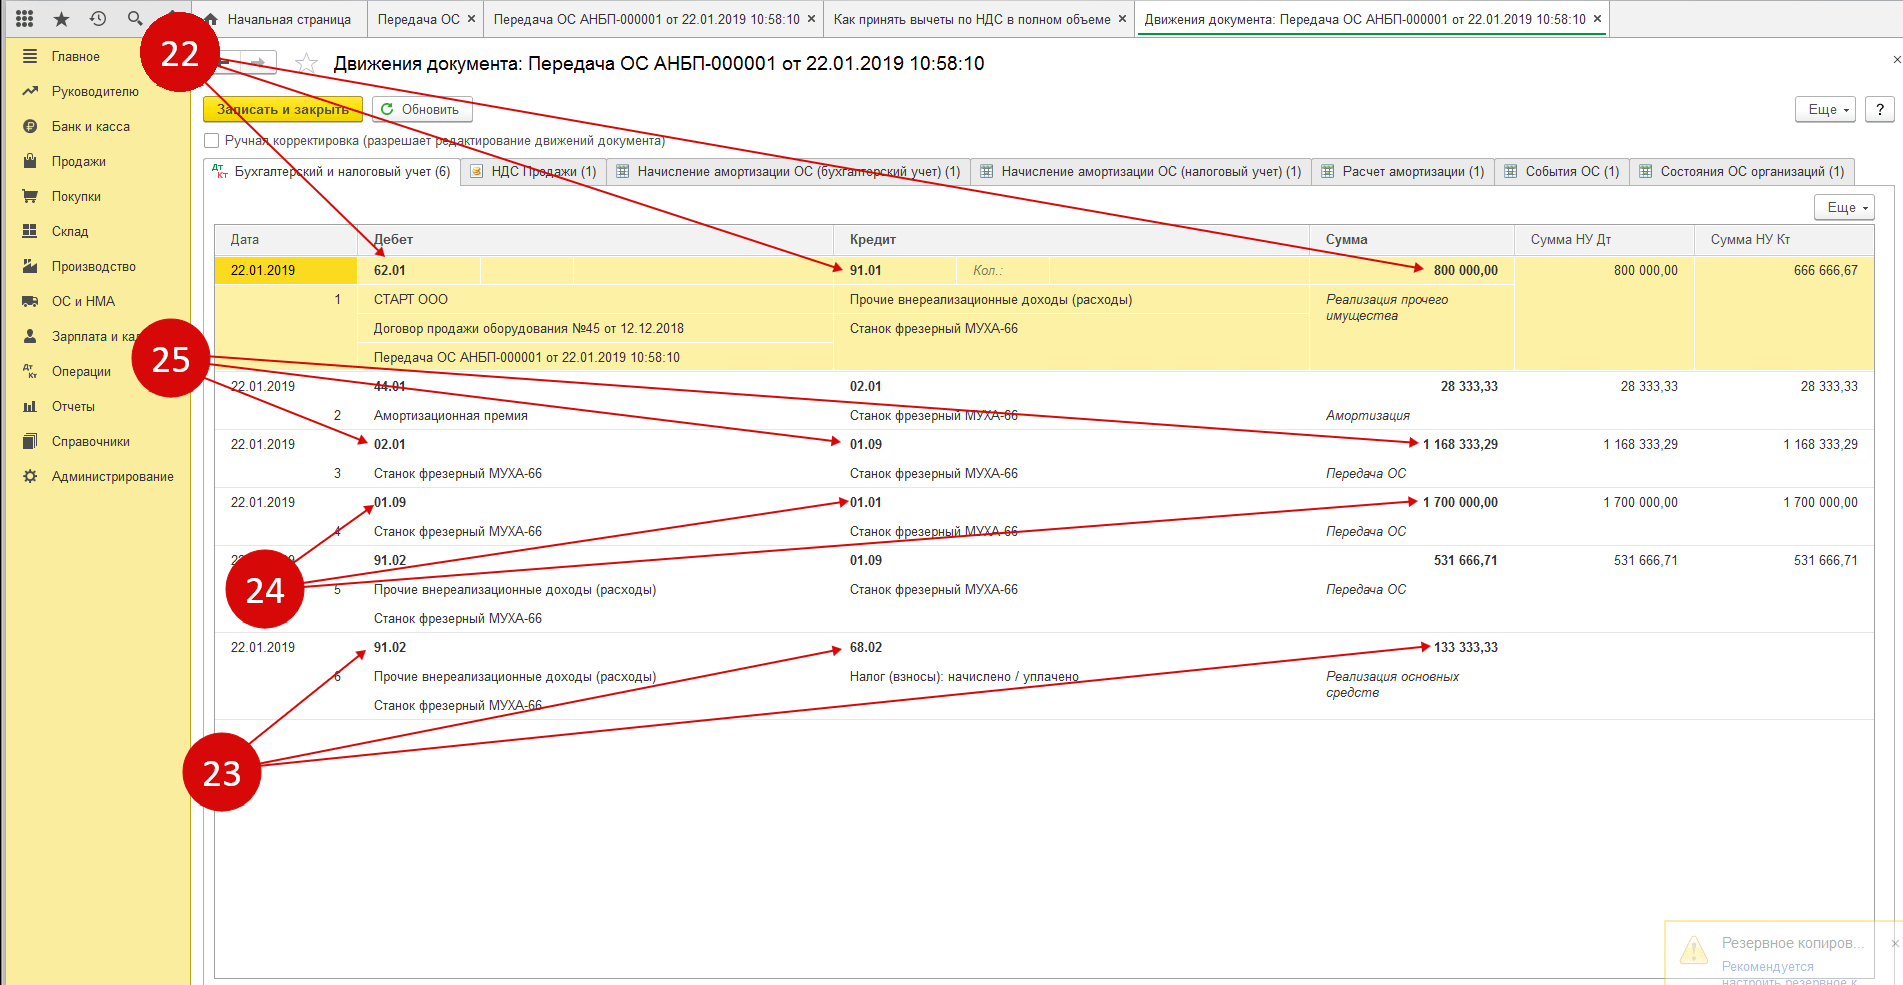1903x985 pixels.
Task: Open the Главное section
Action: tap(76, 57)
